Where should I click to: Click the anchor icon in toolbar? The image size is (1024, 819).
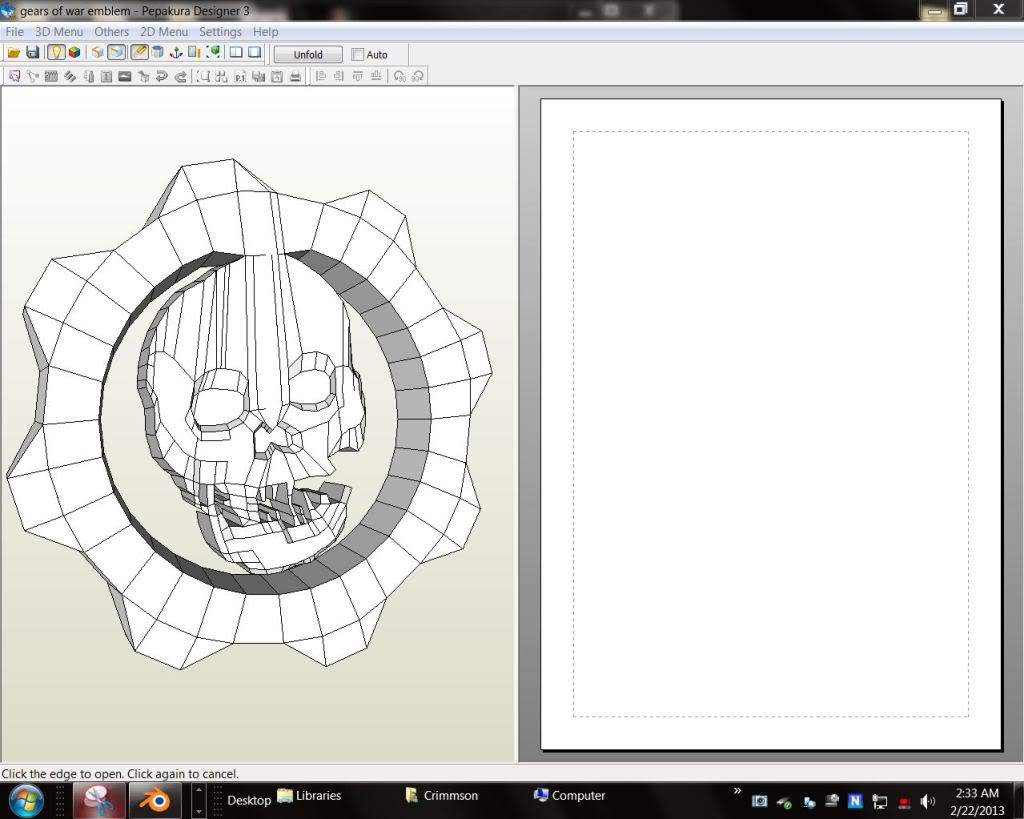tap(176, 53)
